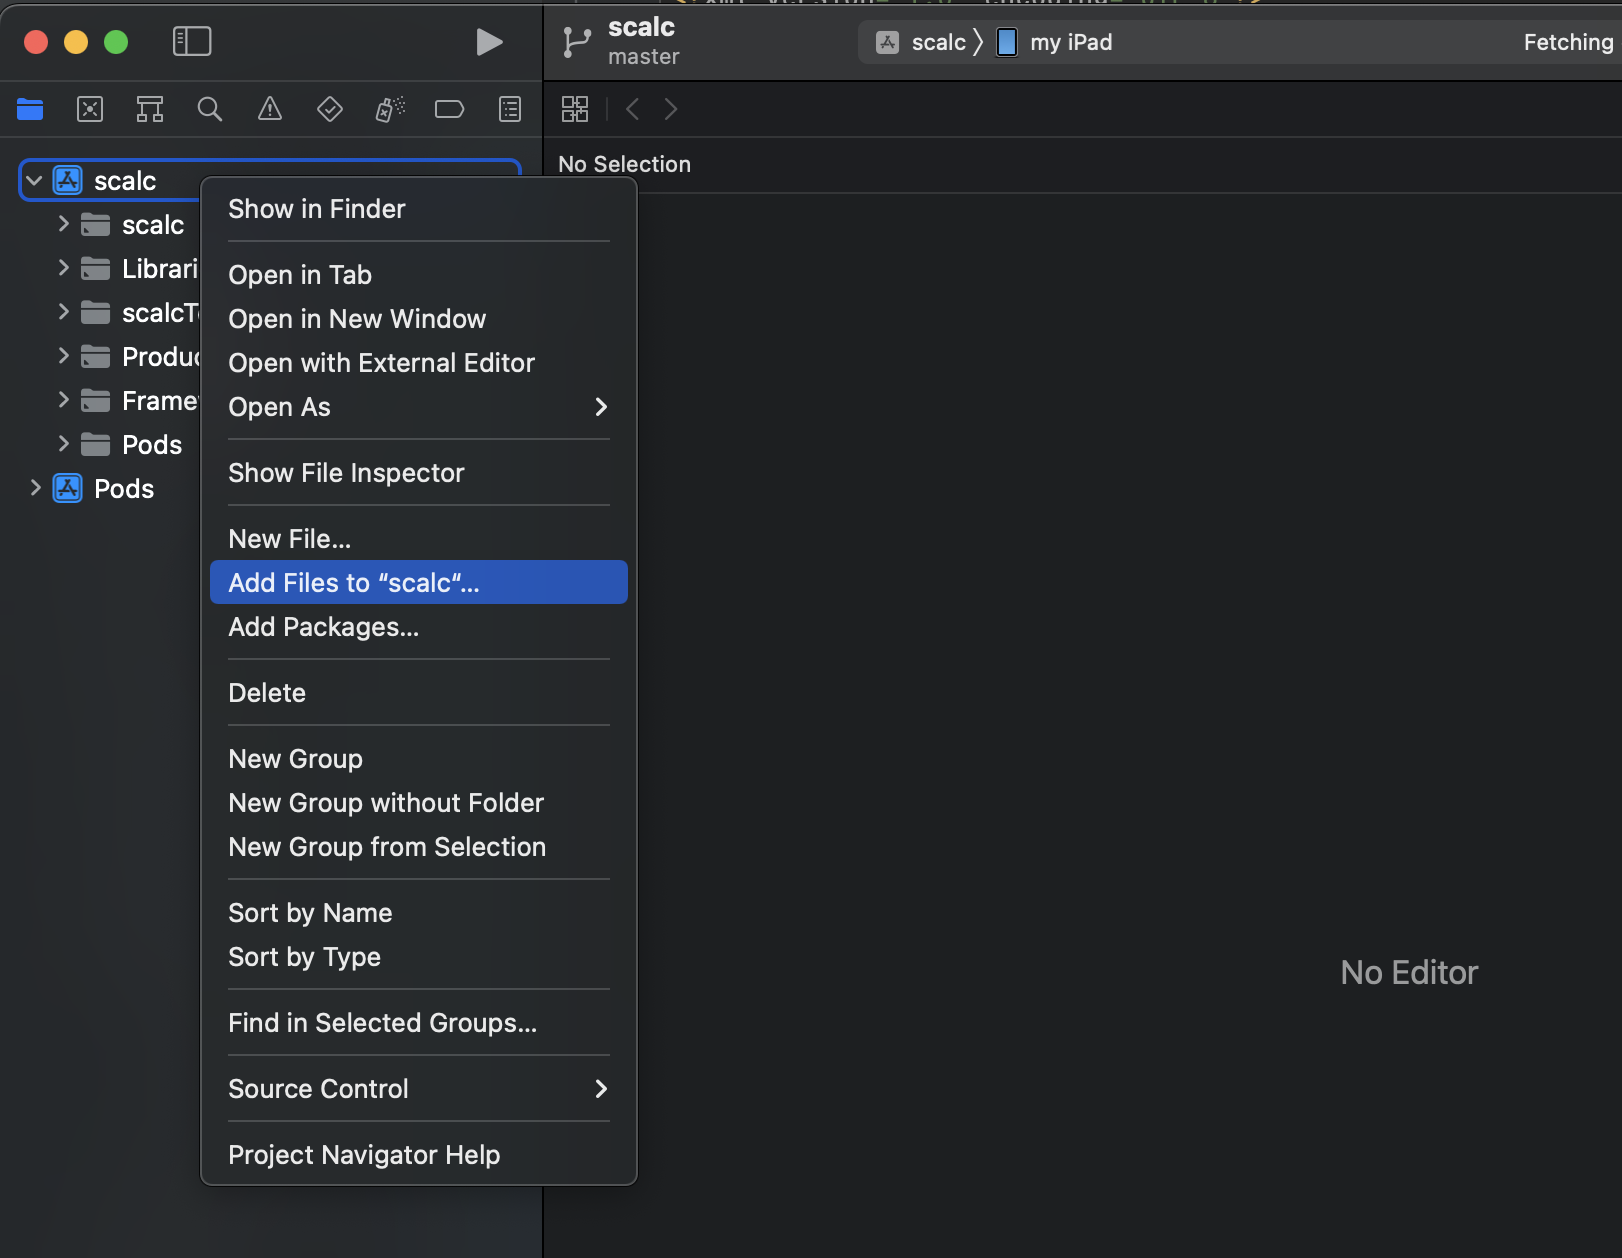Choose Open in Tab
This screenshot has height=1258, width=1622.
[418, 275]
